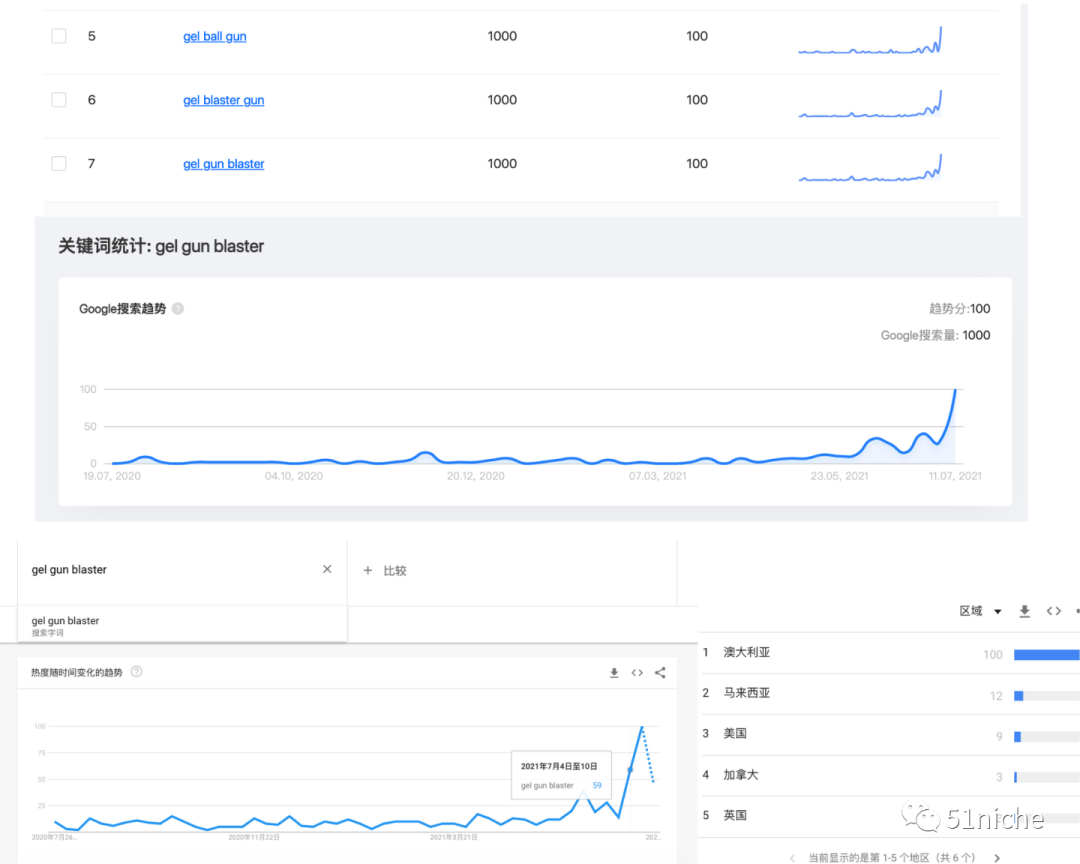Go to next page of regions

click(x=997, y=858)
